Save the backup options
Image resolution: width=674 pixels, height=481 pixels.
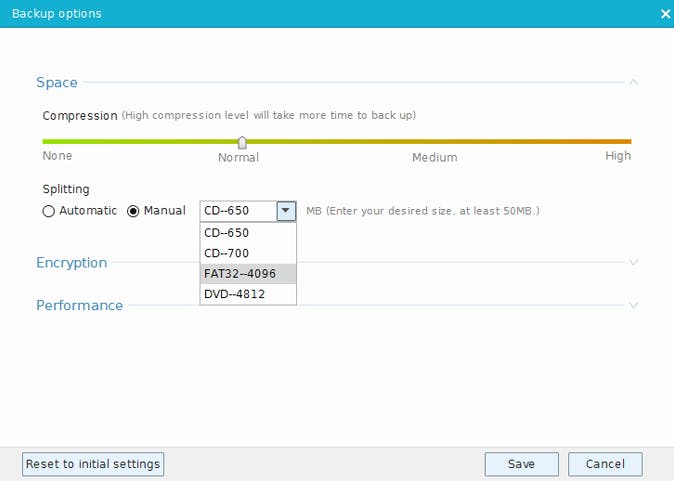(x=521, y=464)
